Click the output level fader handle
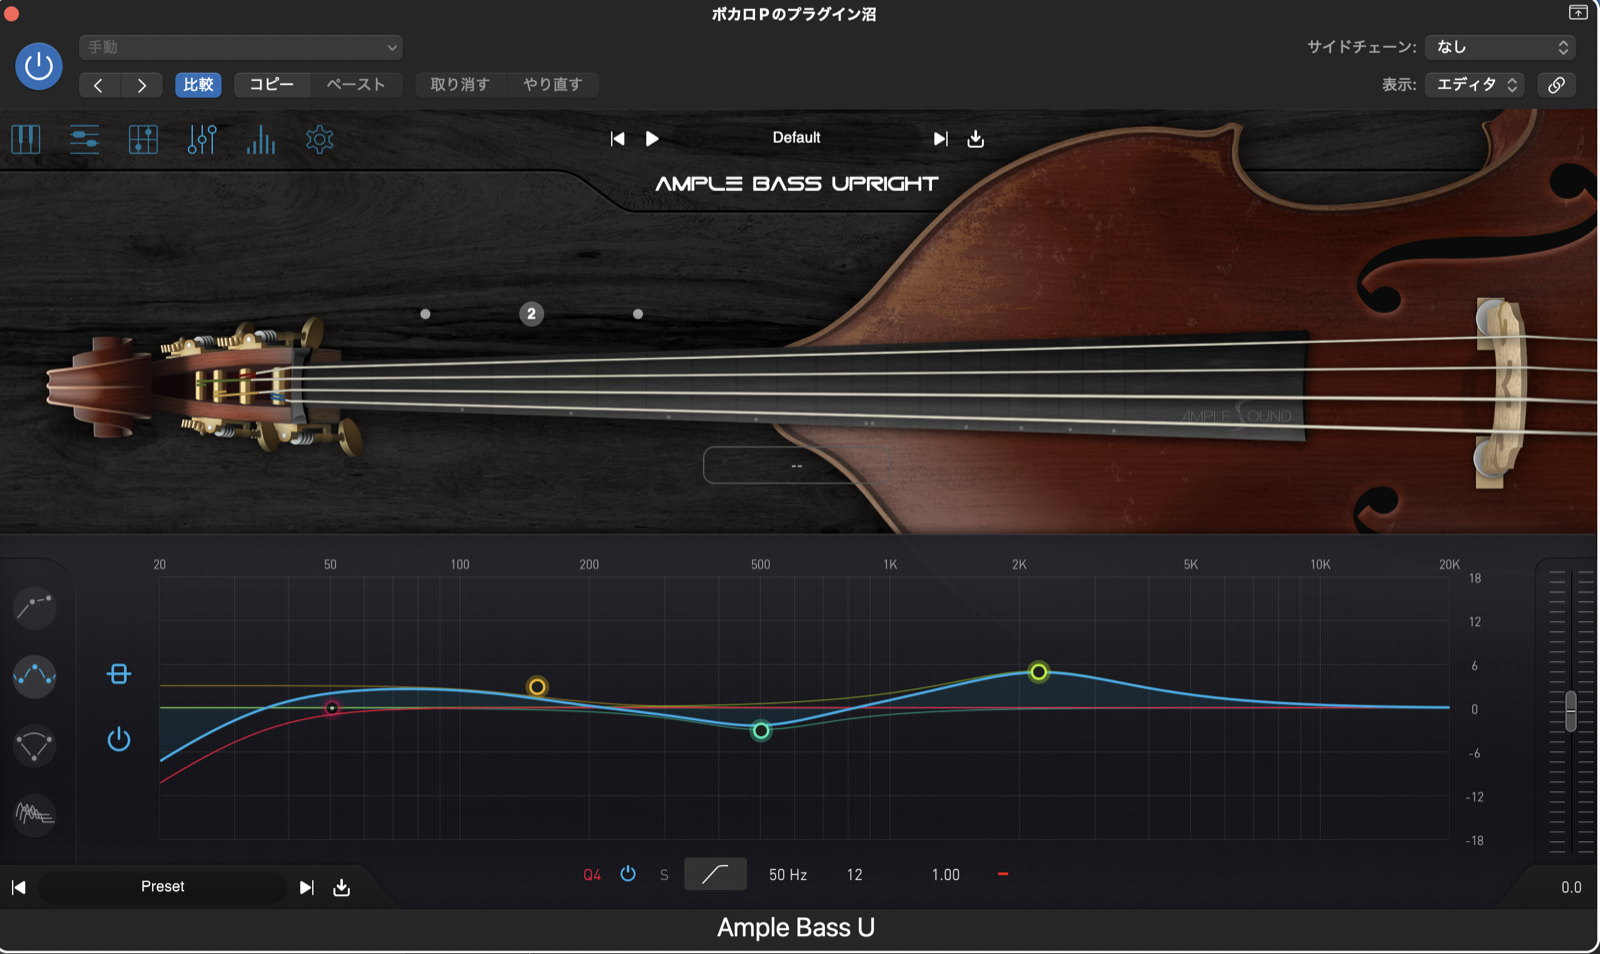The image size is (1600, 954). (1571, 711)
